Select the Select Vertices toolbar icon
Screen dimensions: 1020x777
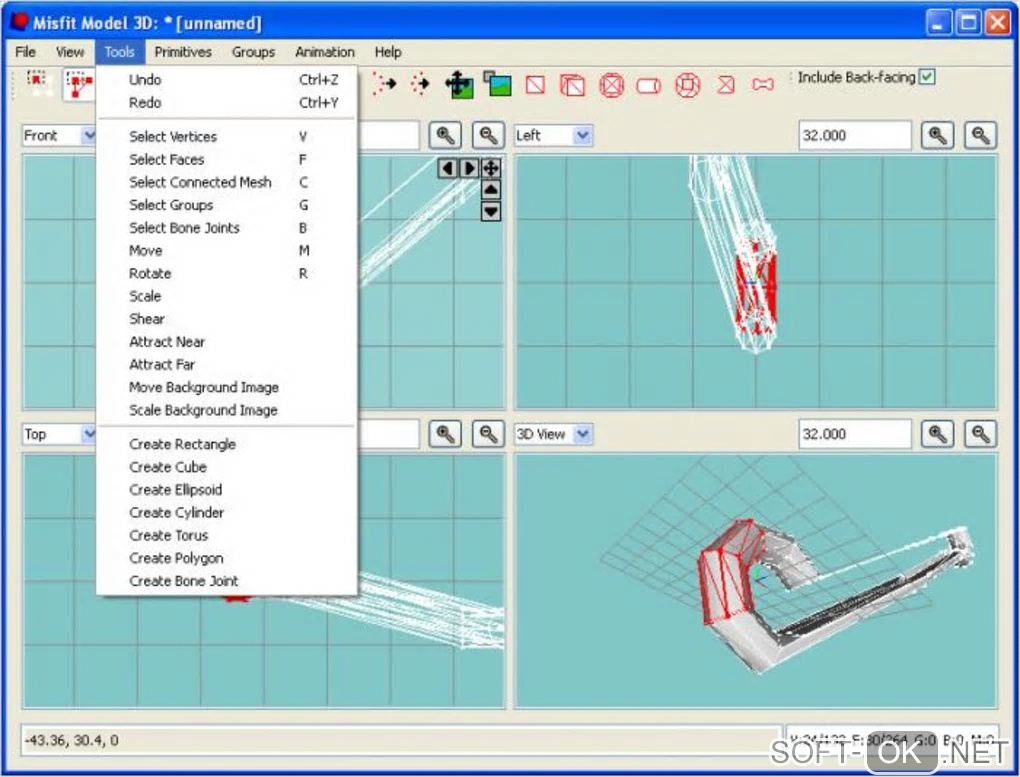tap(38, 85)
